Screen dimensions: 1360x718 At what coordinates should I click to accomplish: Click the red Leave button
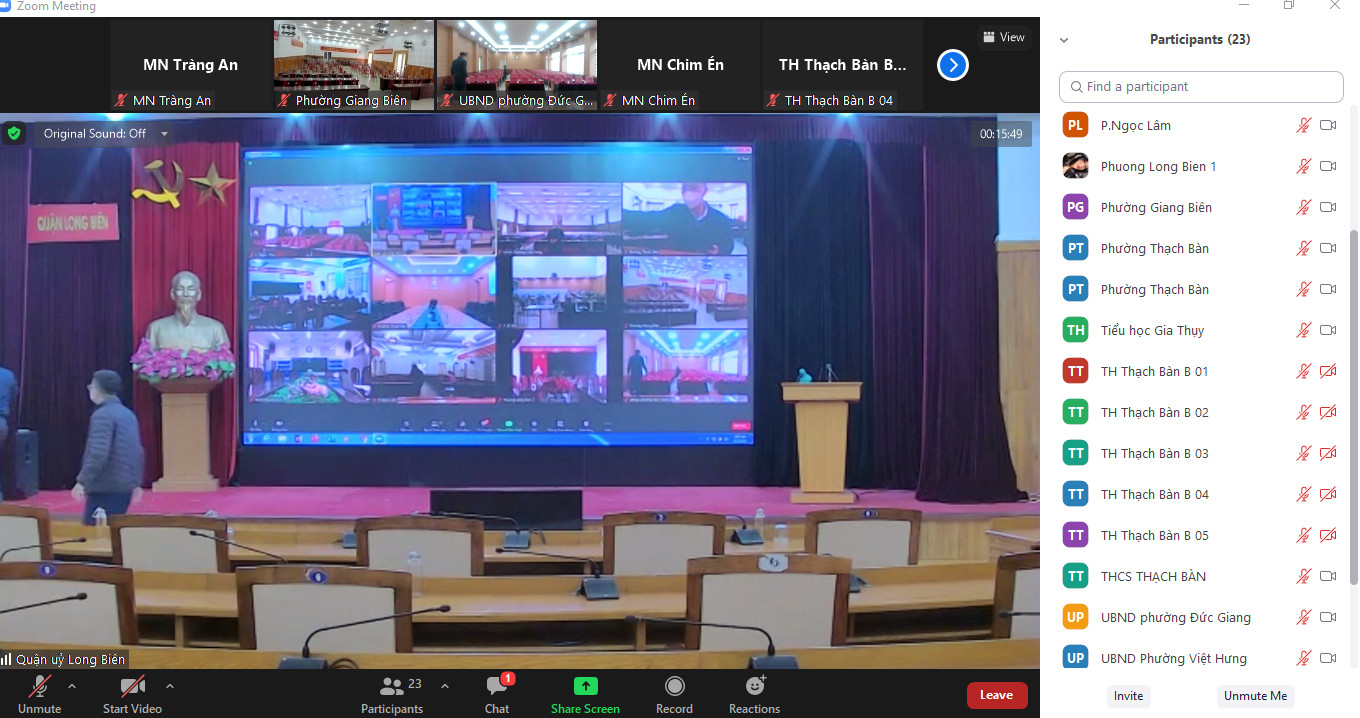click(996, 695)
